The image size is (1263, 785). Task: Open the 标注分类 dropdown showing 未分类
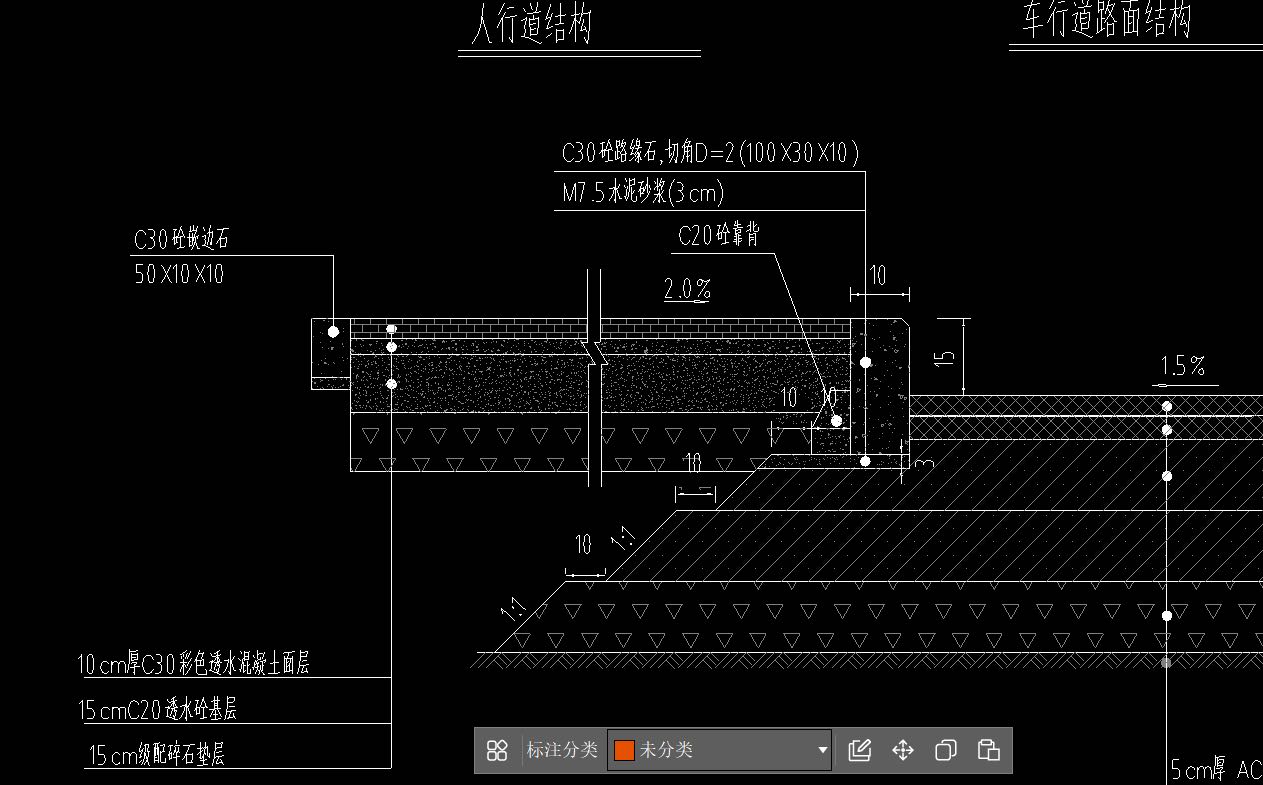click(720, 750)
